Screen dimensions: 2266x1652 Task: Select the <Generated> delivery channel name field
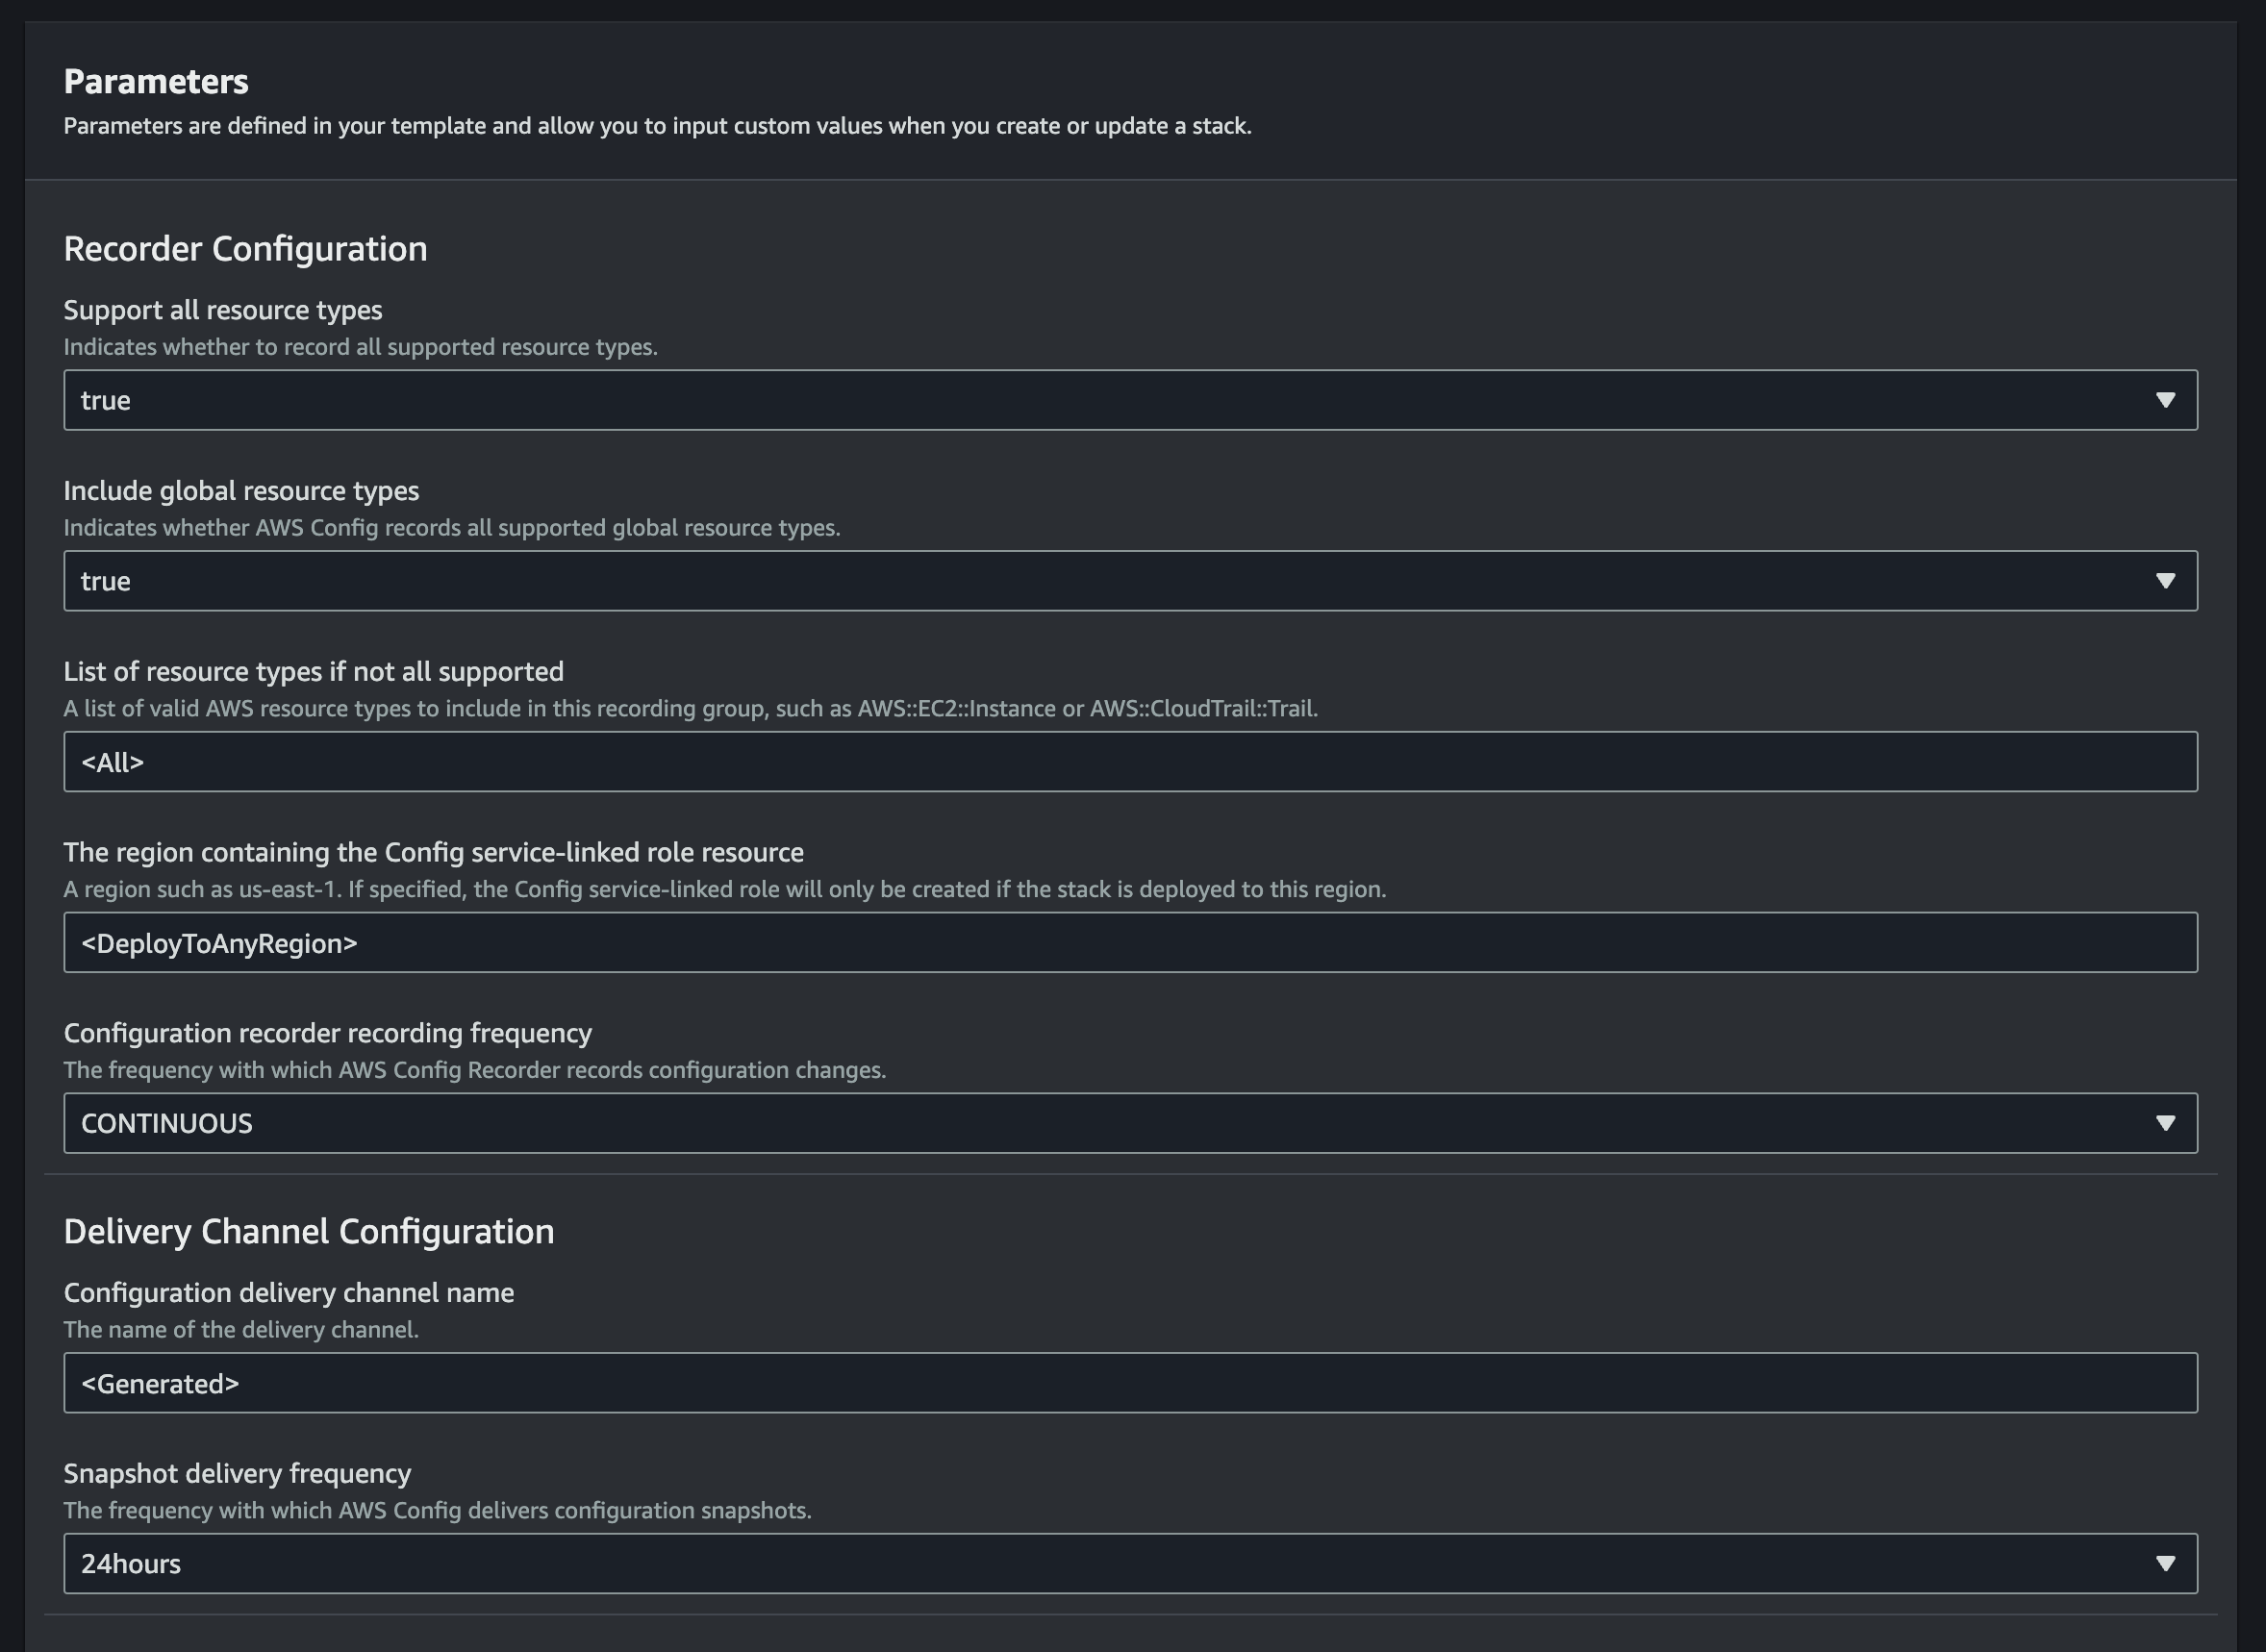1130,1383
